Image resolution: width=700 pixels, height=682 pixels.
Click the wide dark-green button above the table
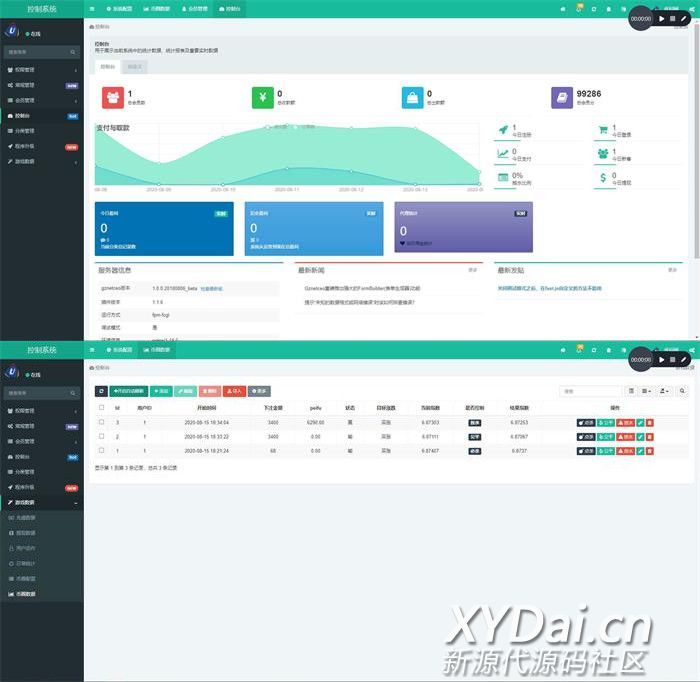coord(129,391)
